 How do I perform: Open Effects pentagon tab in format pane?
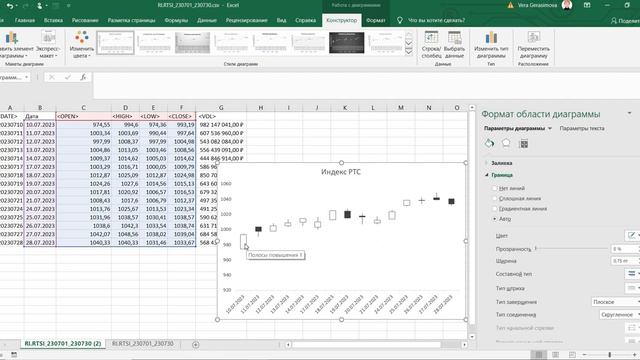coord(506,143)
